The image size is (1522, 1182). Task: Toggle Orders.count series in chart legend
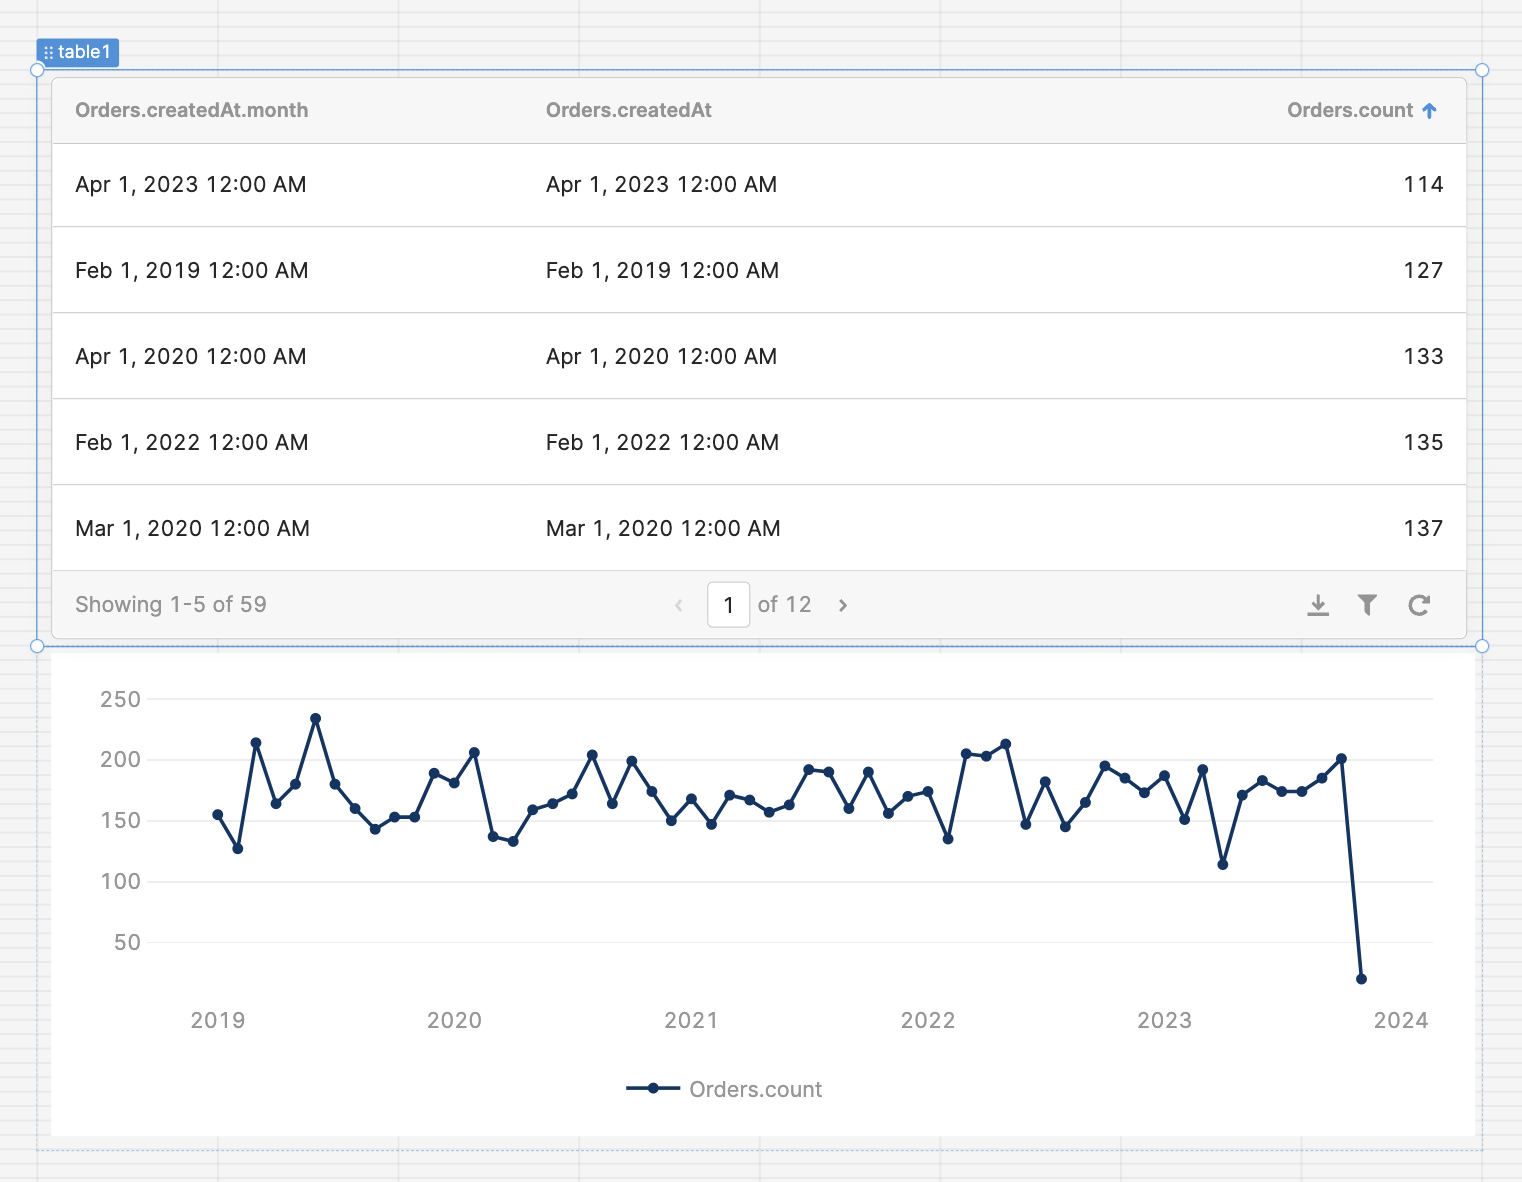(x=724, y=1089)
